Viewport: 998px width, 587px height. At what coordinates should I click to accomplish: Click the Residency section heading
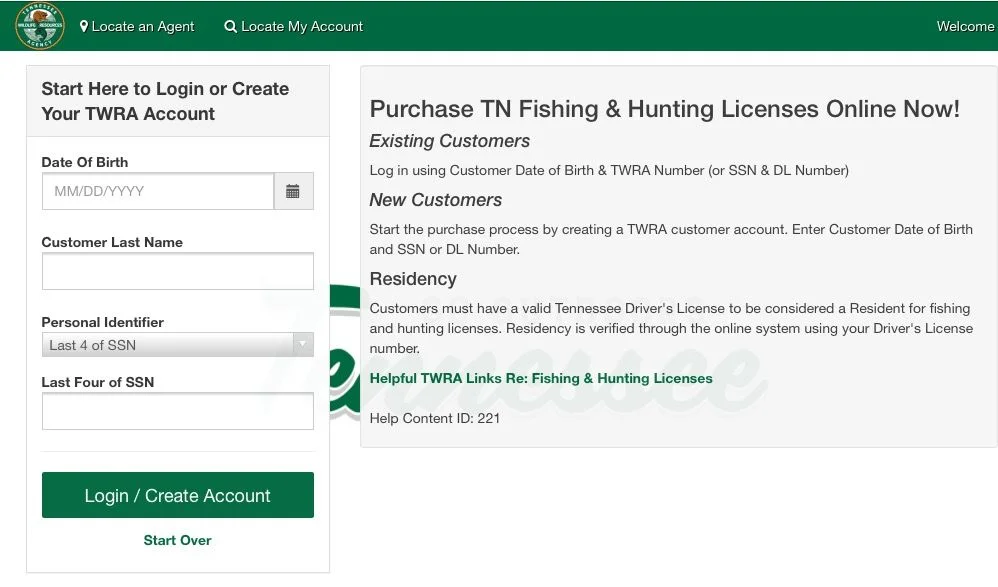tap(413, 279)
